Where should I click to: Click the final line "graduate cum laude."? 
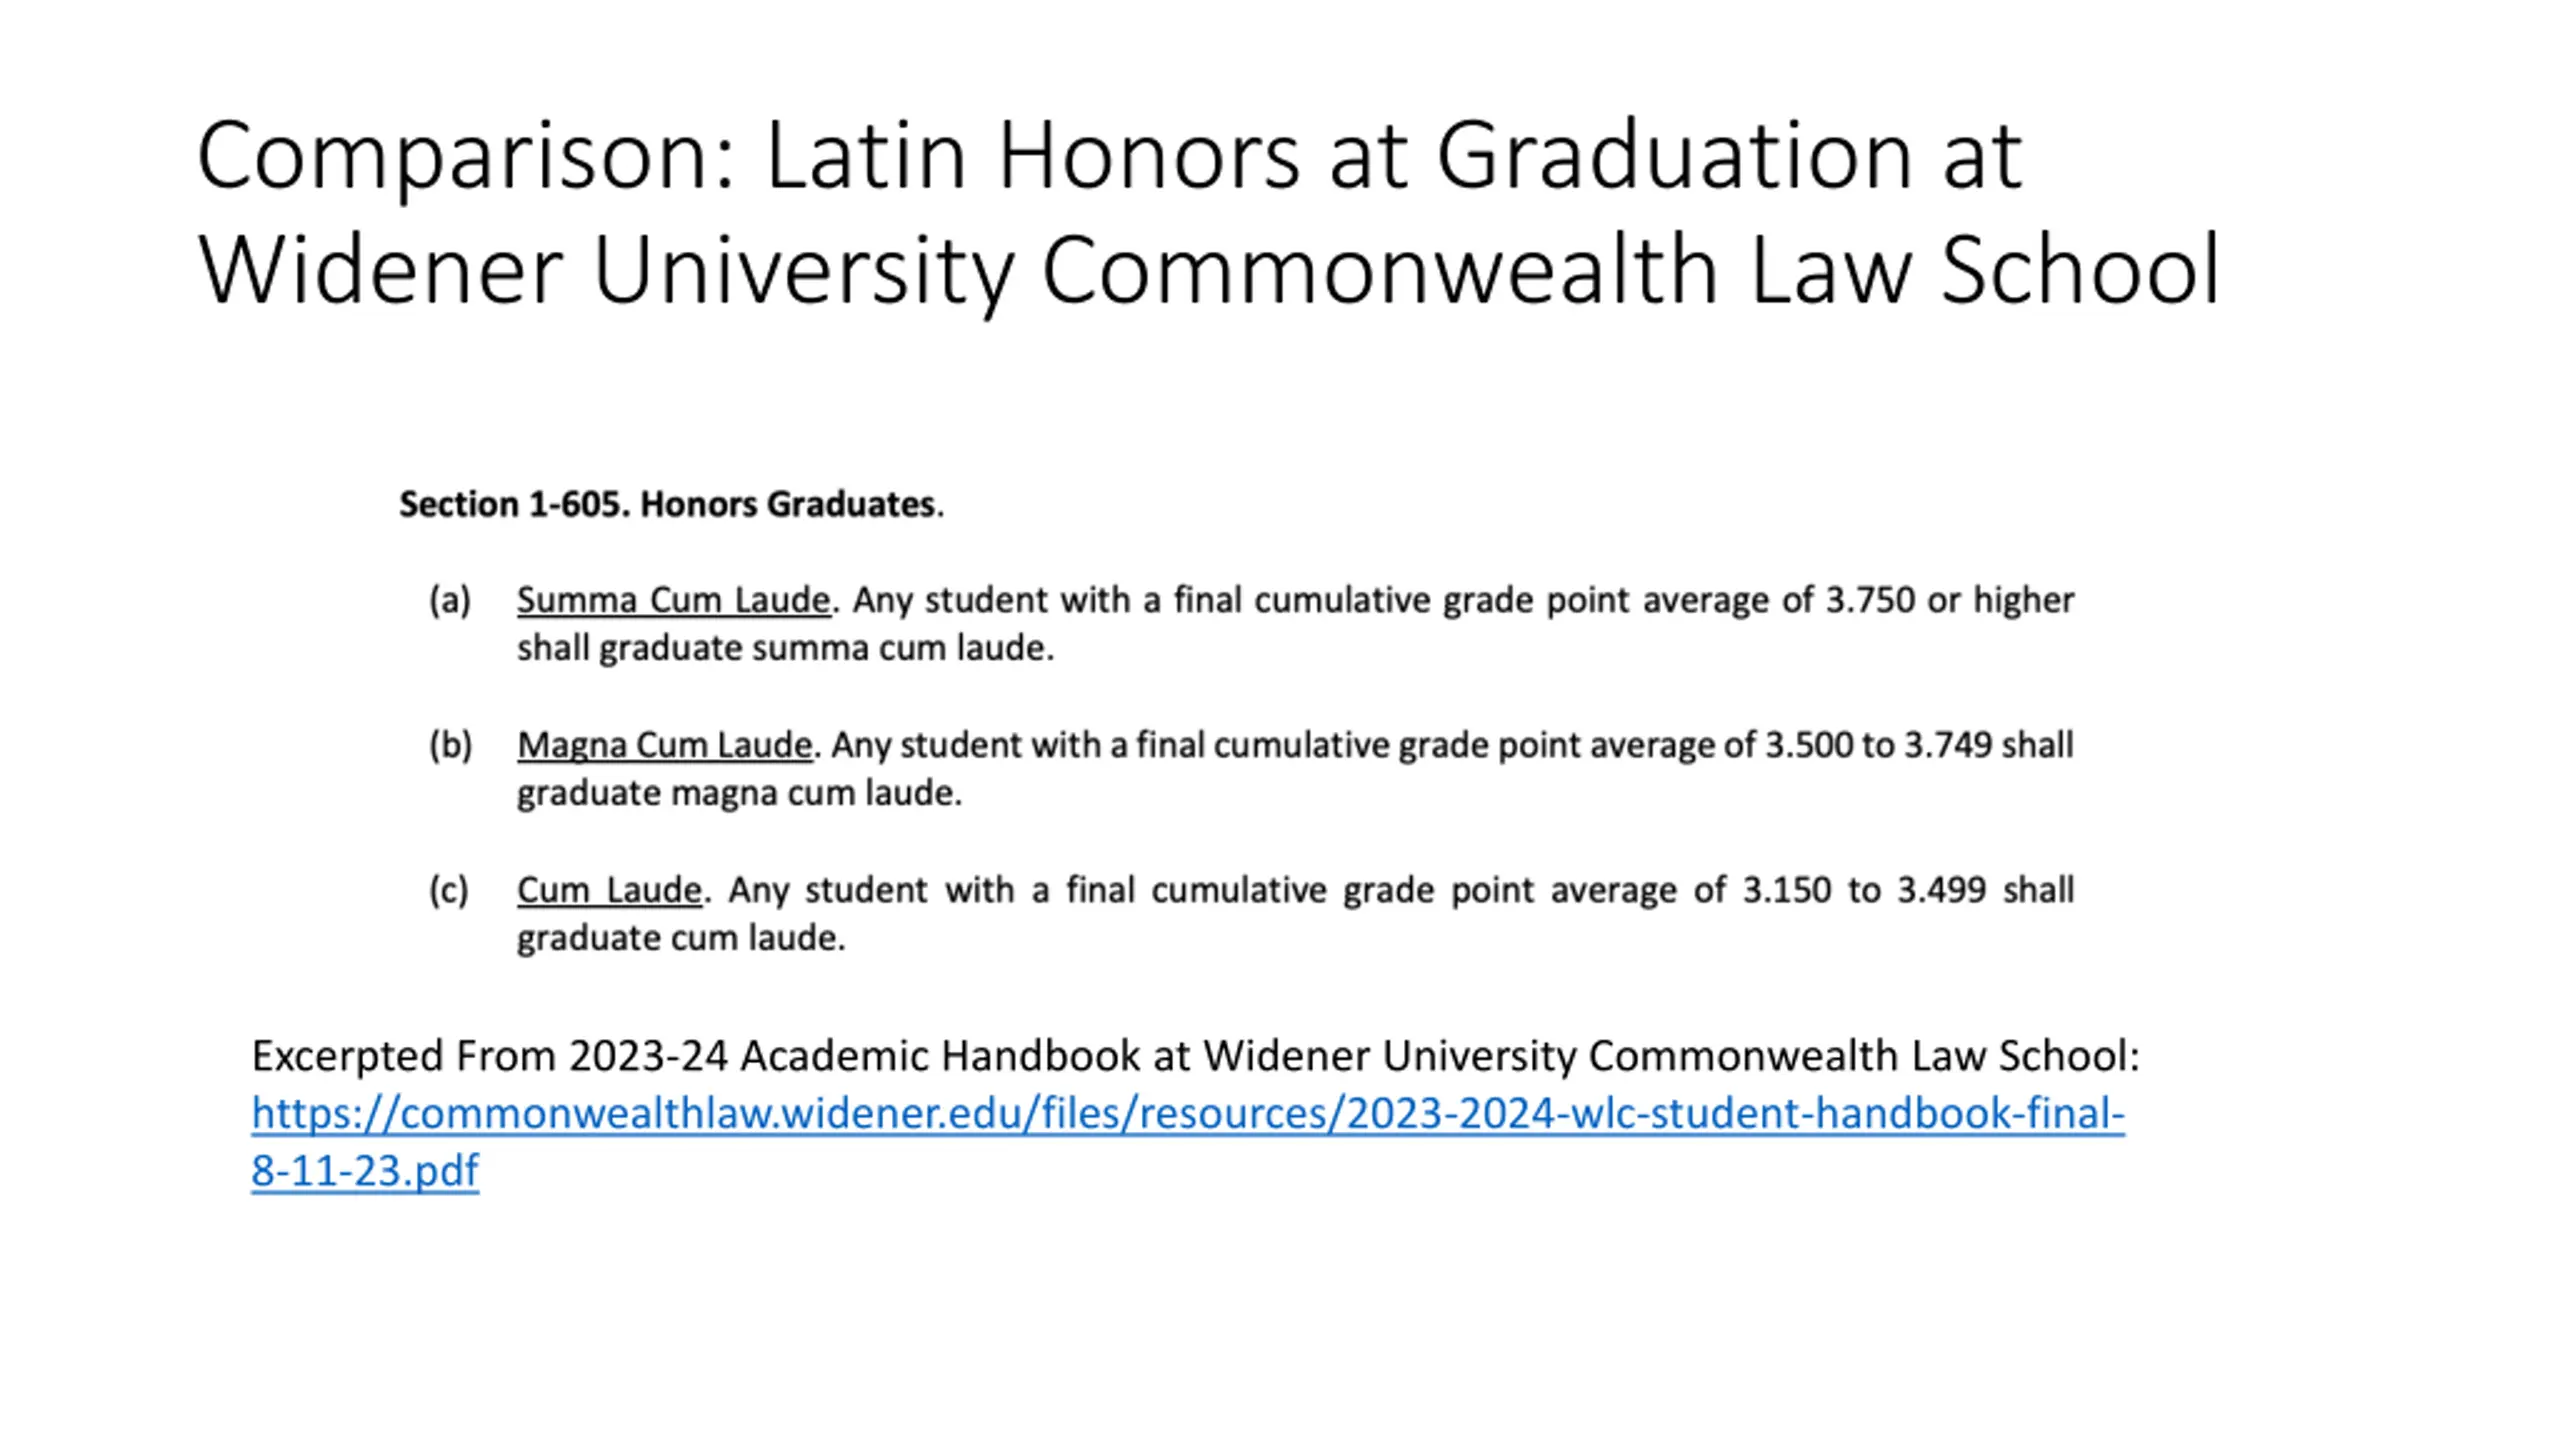[x=681, y=938]
